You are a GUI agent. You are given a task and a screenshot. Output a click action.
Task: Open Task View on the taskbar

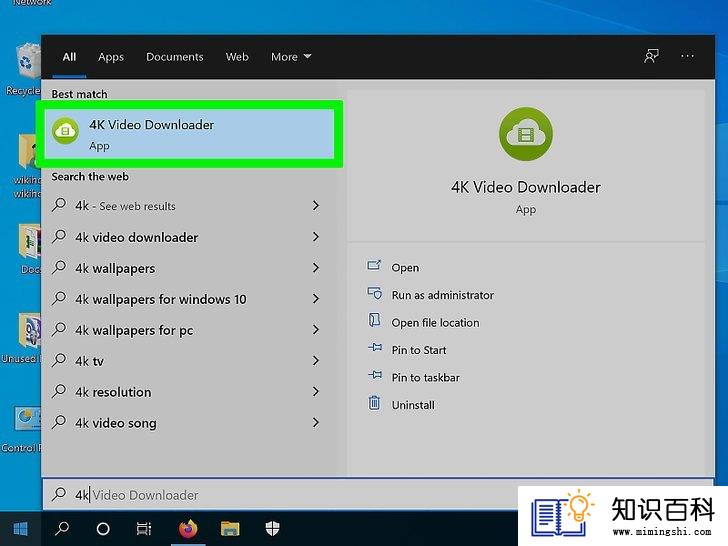coord(144,529)
